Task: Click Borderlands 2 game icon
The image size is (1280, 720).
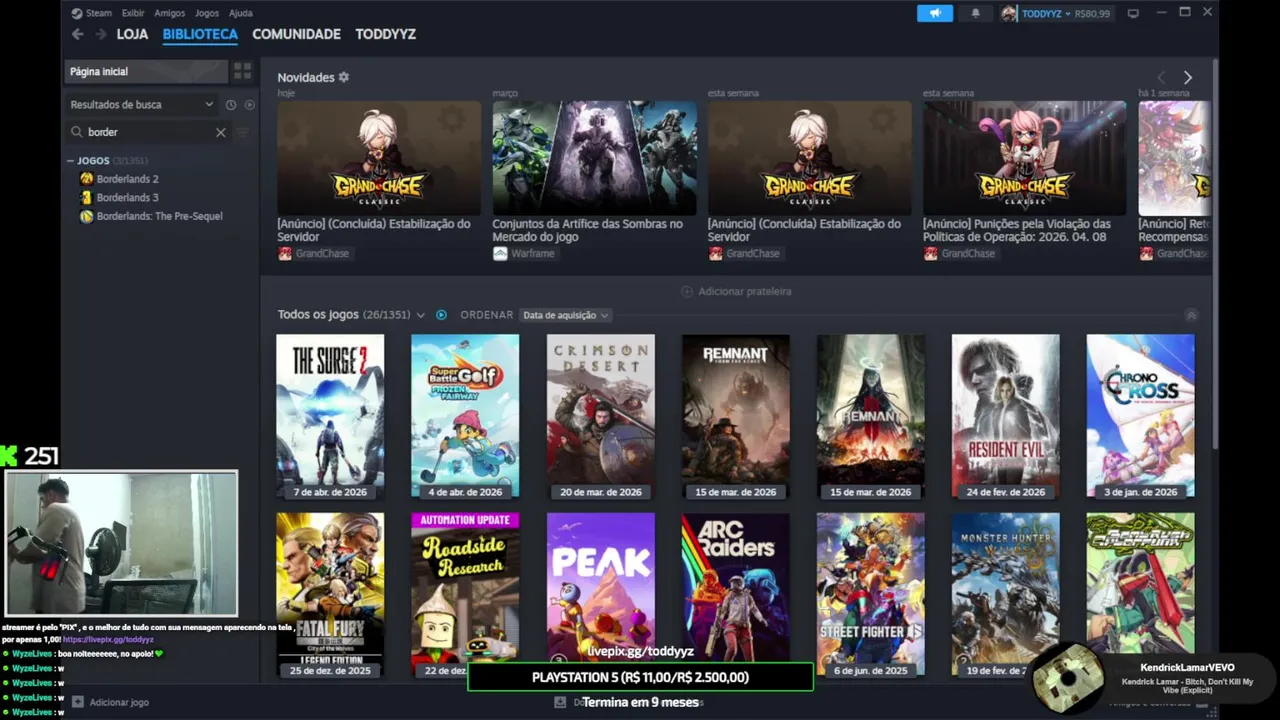Action: pyautogui.click(x=87, y=178)
